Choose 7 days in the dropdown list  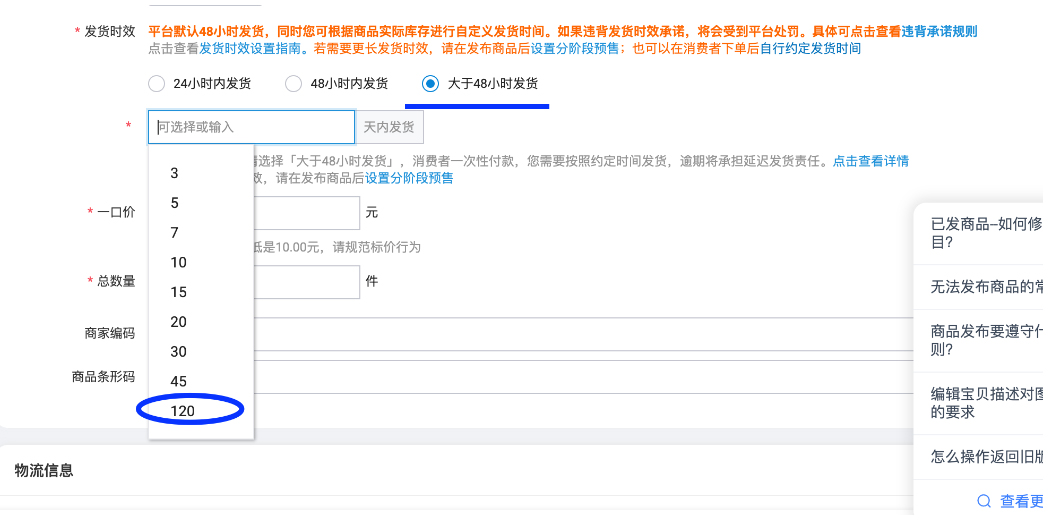[175, 233]
